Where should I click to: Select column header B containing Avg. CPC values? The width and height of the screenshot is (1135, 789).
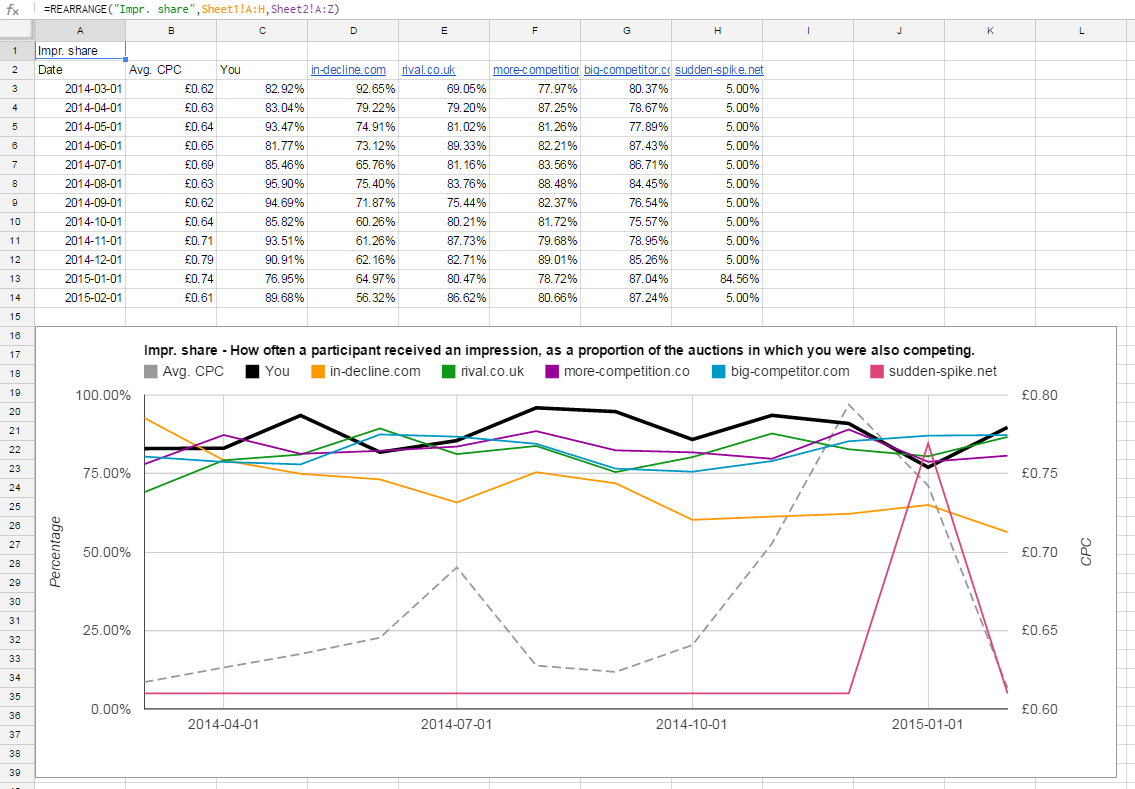coord(171,31)
